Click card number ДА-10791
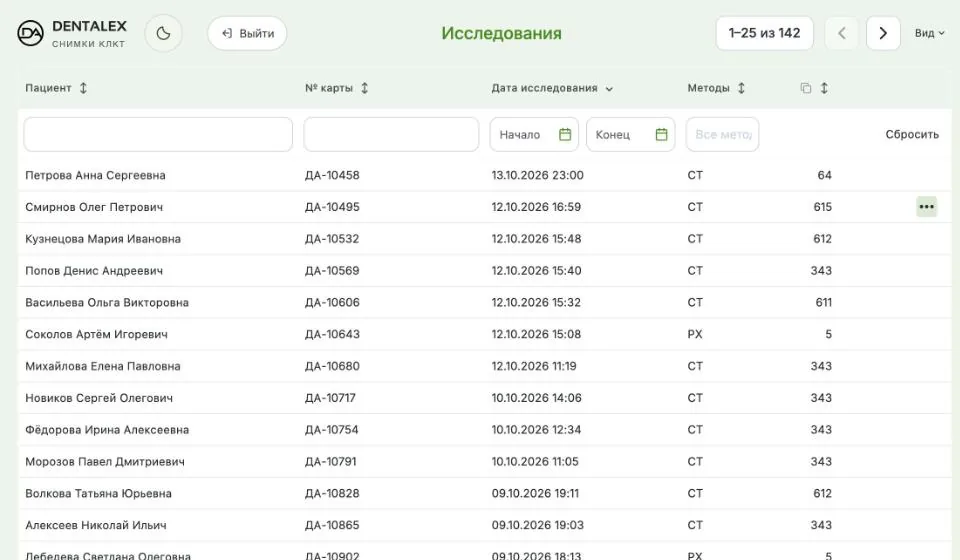The image size is (960, 560). [330, 461]
